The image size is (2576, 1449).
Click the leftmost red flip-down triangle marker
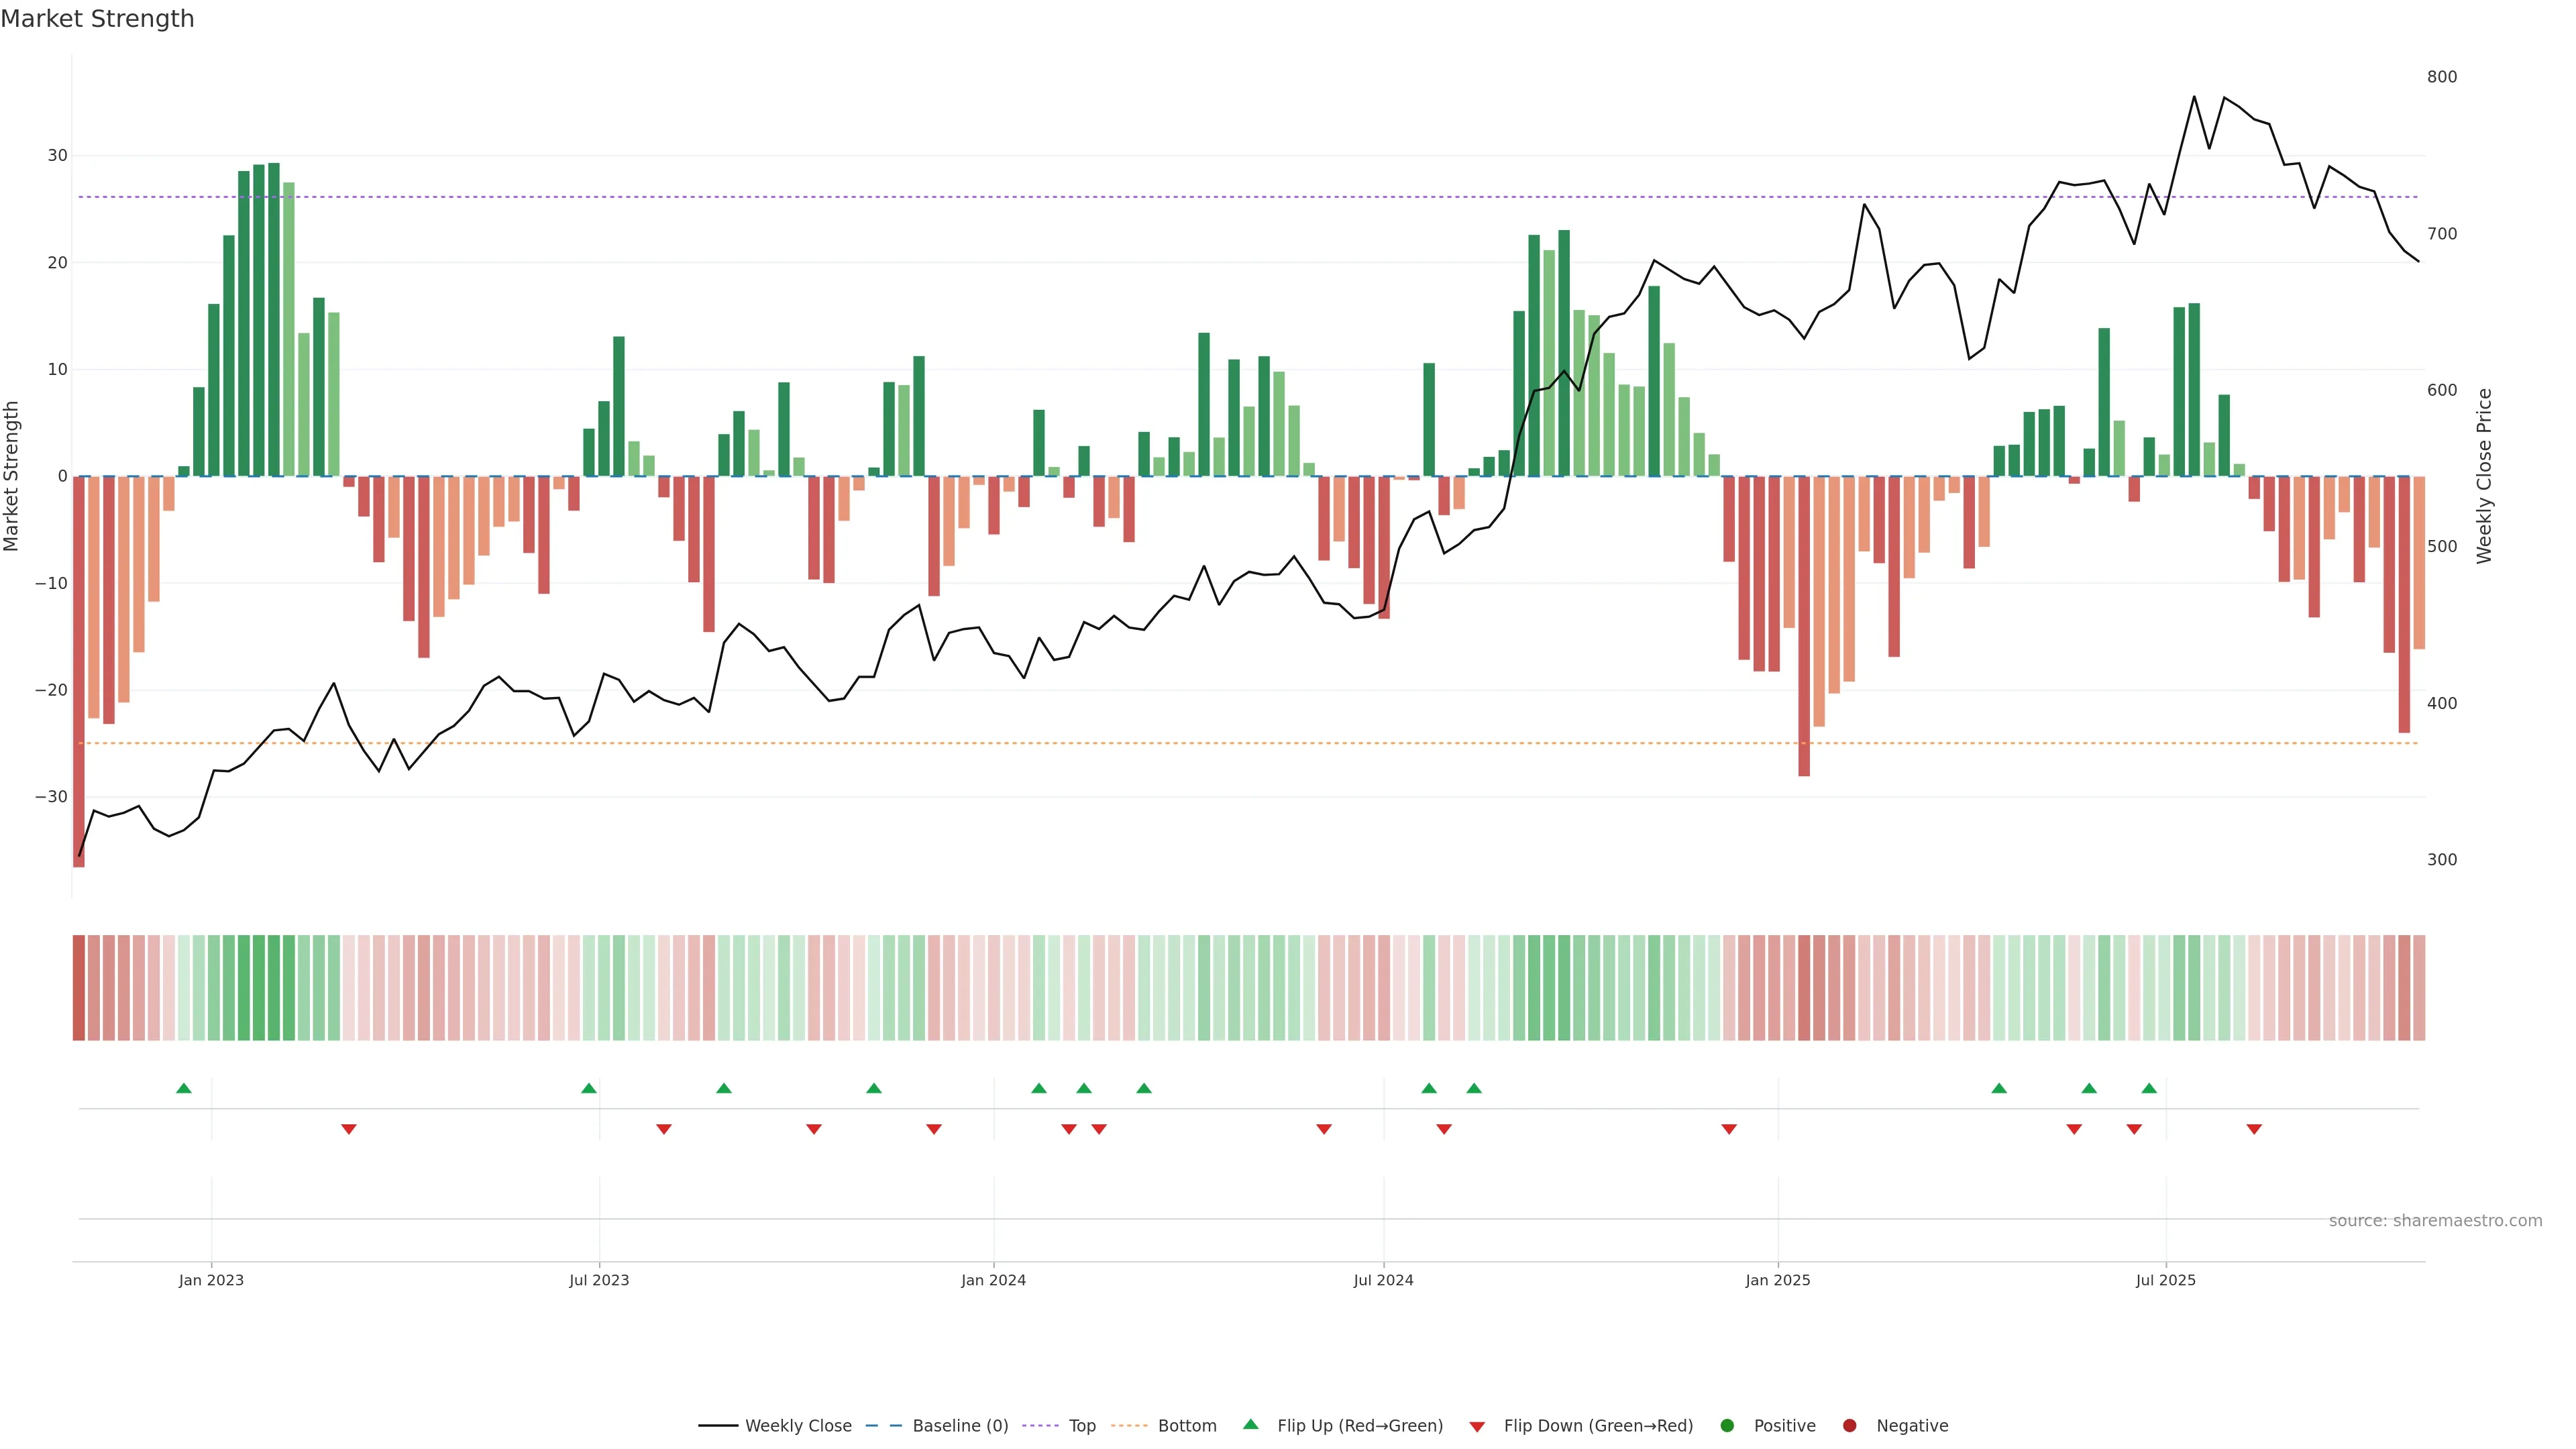click(x=349, y=1129)
